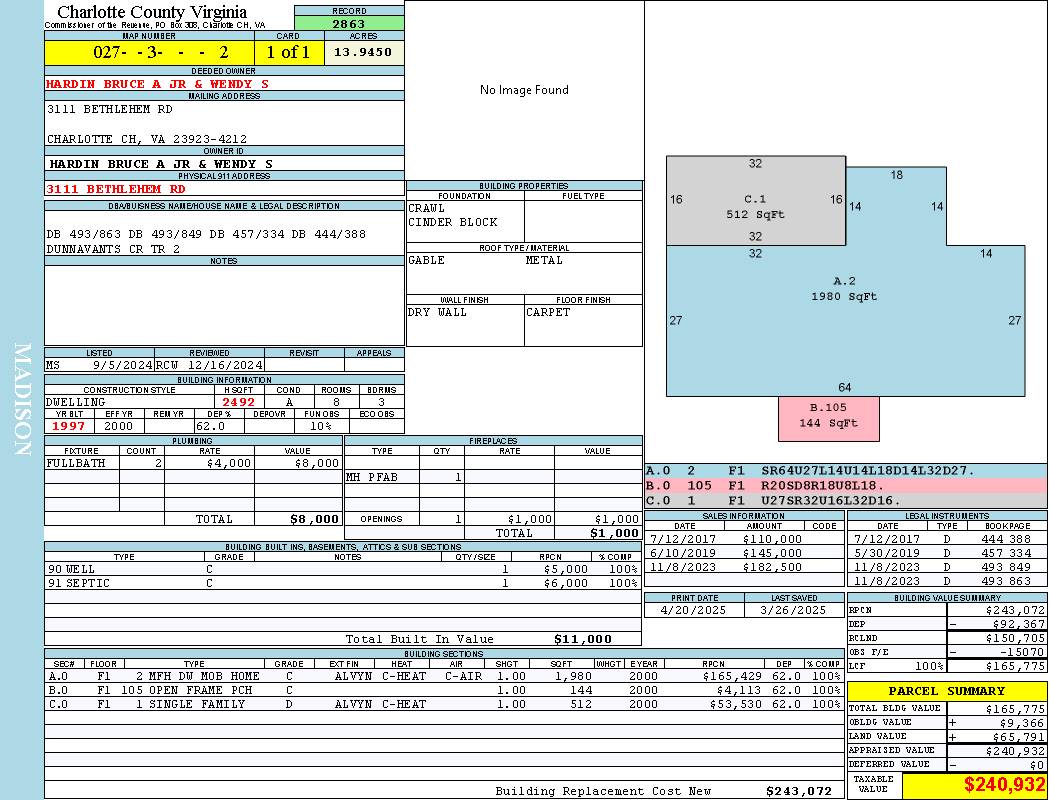1050x800 pixels.
Task: Select the $182,500 sale amount entry
Action: click(x=772, y=567)
